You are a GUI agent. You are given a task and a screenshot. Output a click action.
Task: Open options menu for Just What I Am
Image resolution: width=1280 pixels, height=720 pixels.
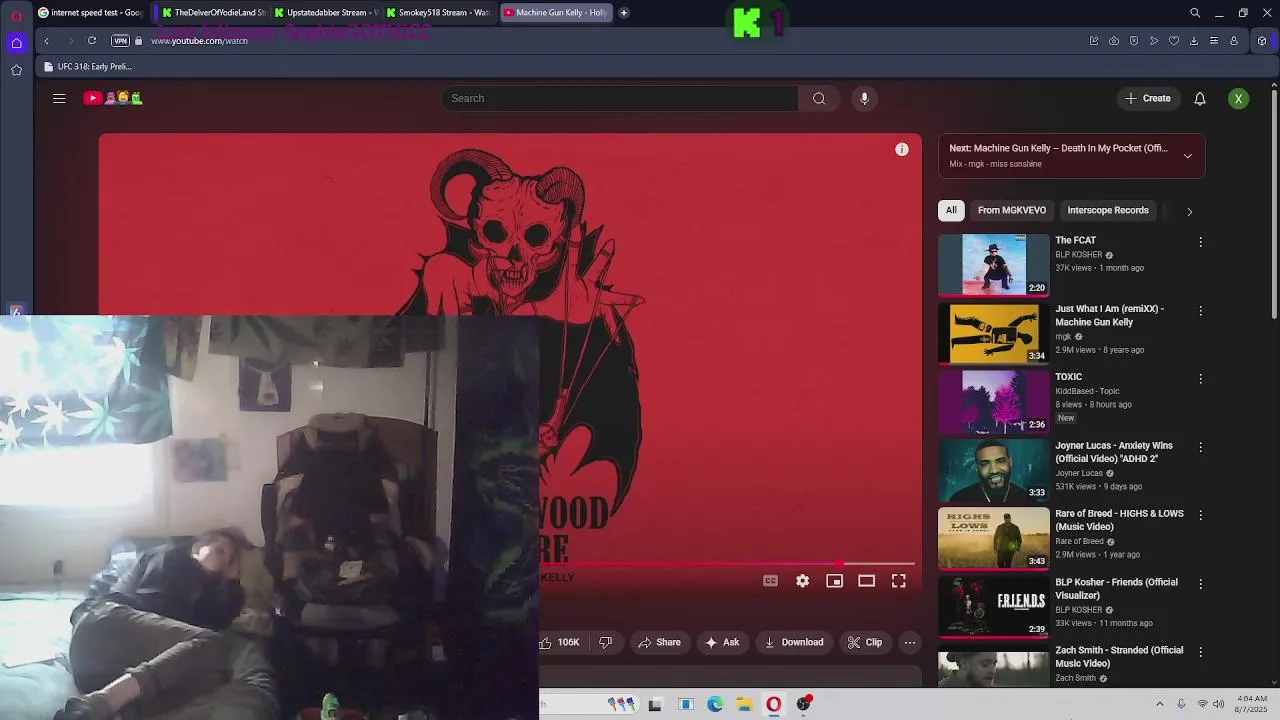[x=1200, y=311]
